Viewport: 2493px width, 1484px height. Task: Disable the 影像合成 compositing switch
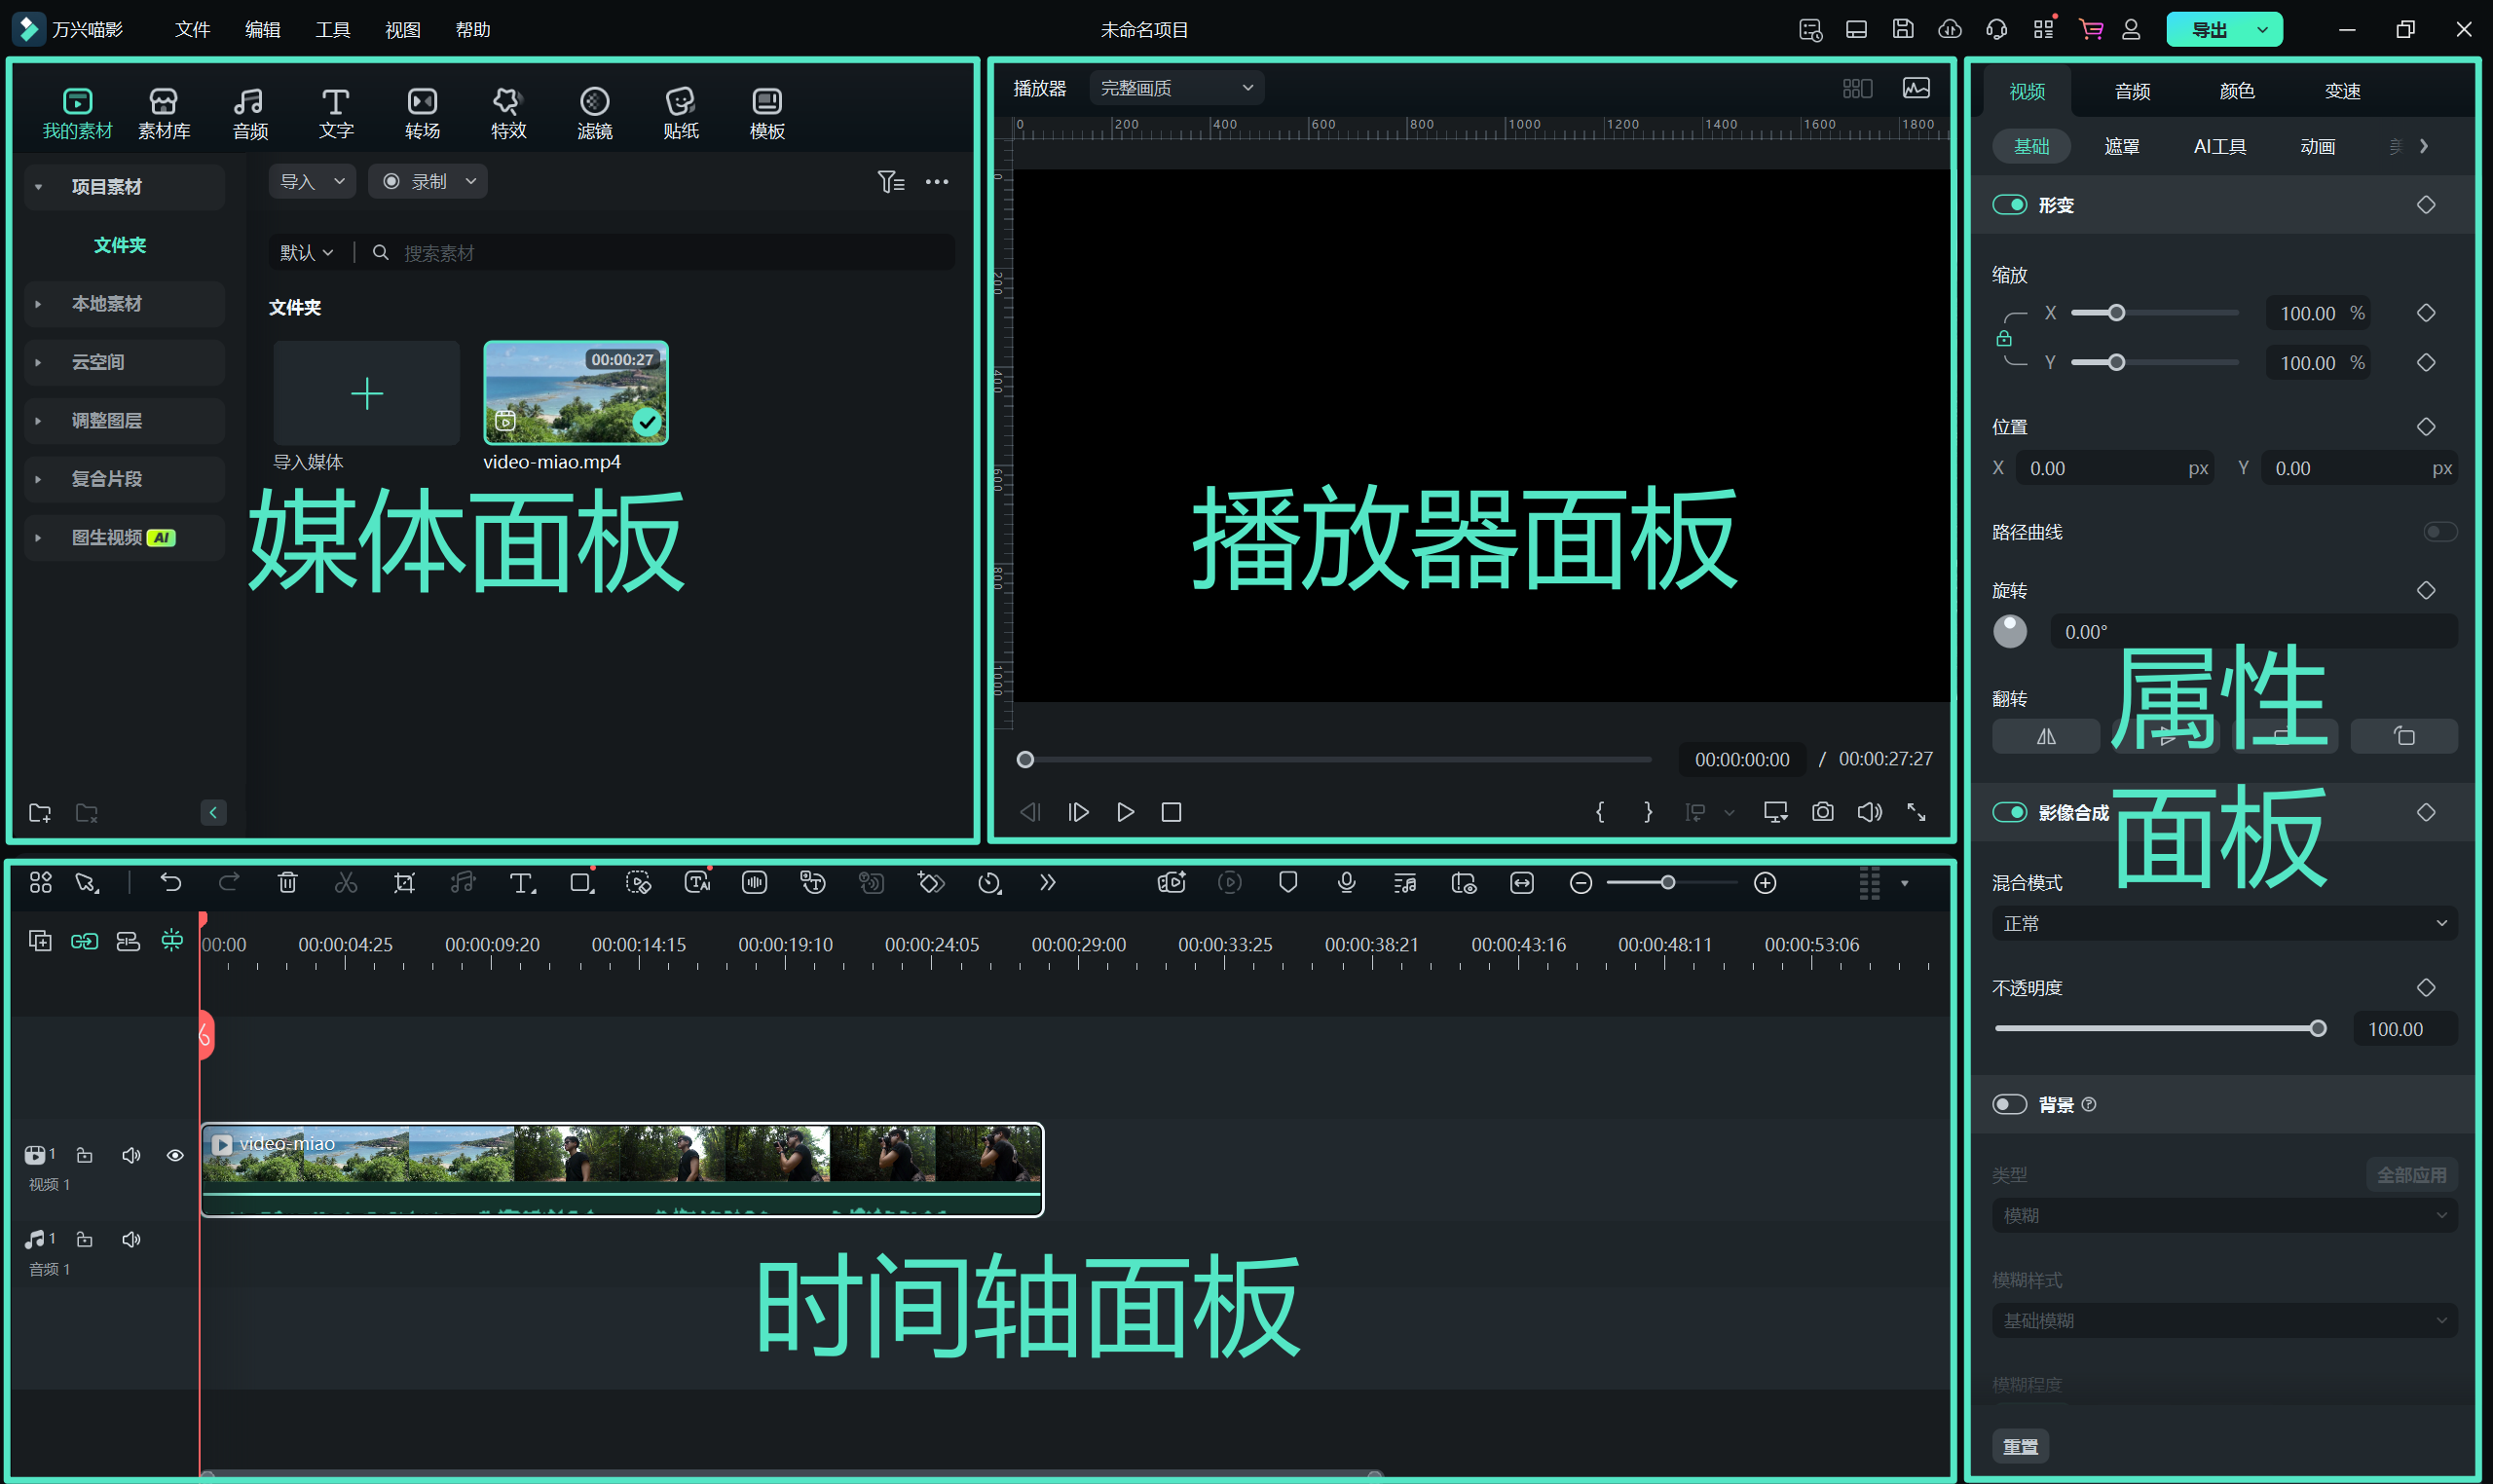[x=2011, y=812]
